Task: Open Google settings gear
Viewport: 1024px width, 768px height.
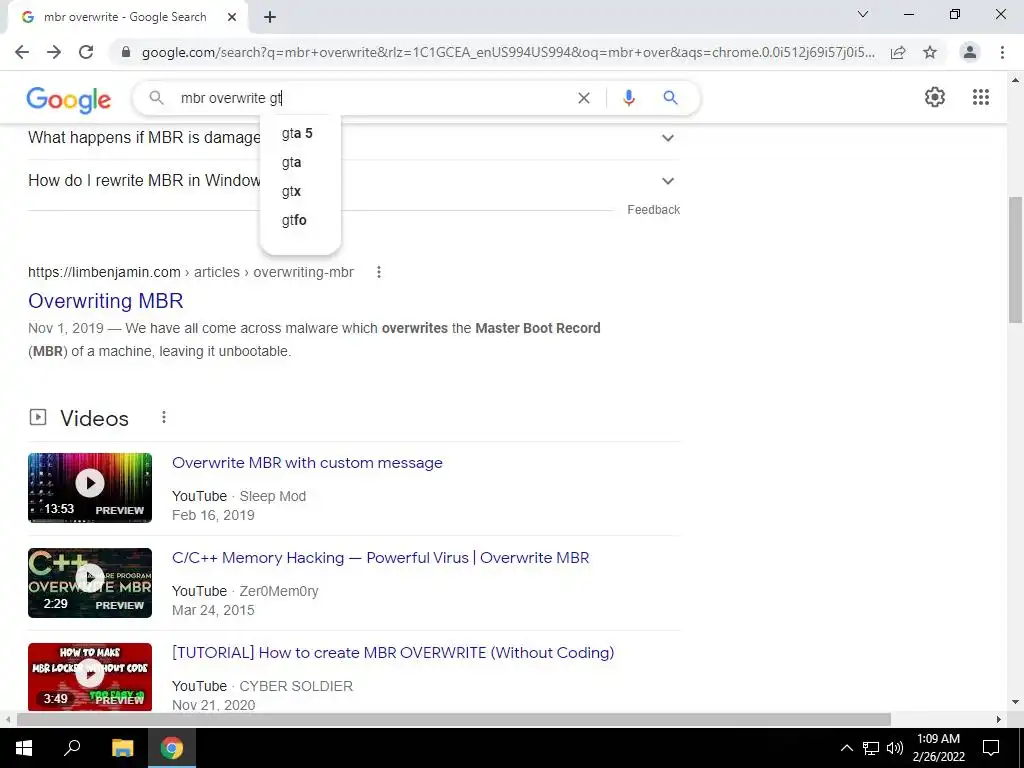Action: [935, 97]
